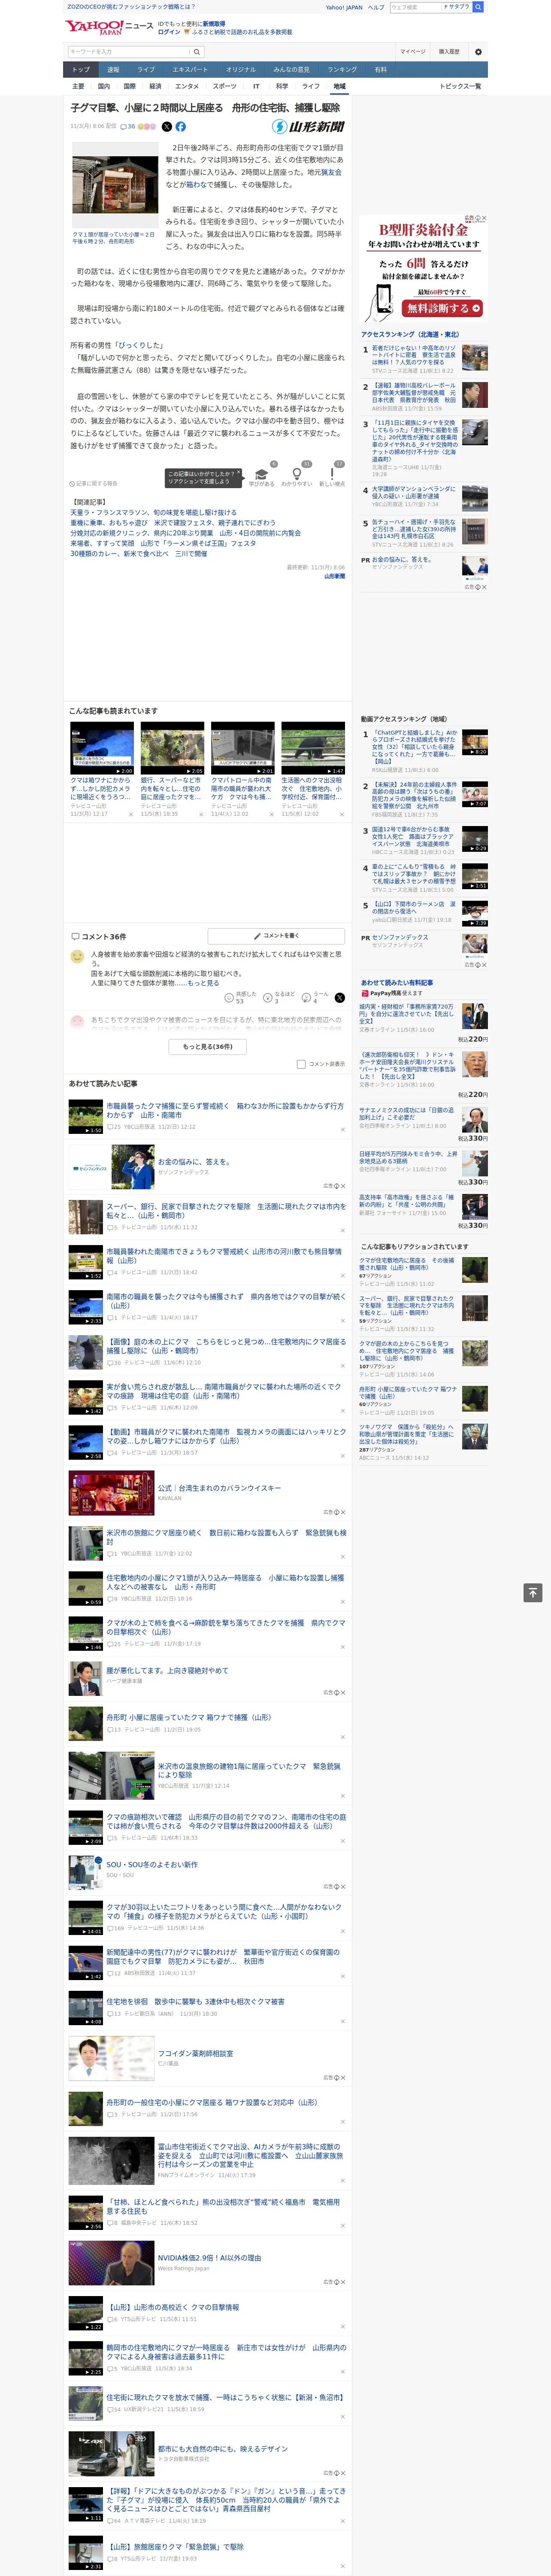Click the keyword search magnifier icon
This screenshot has width=551, height=2576.
pyautogui.click(x=197, y=51)
